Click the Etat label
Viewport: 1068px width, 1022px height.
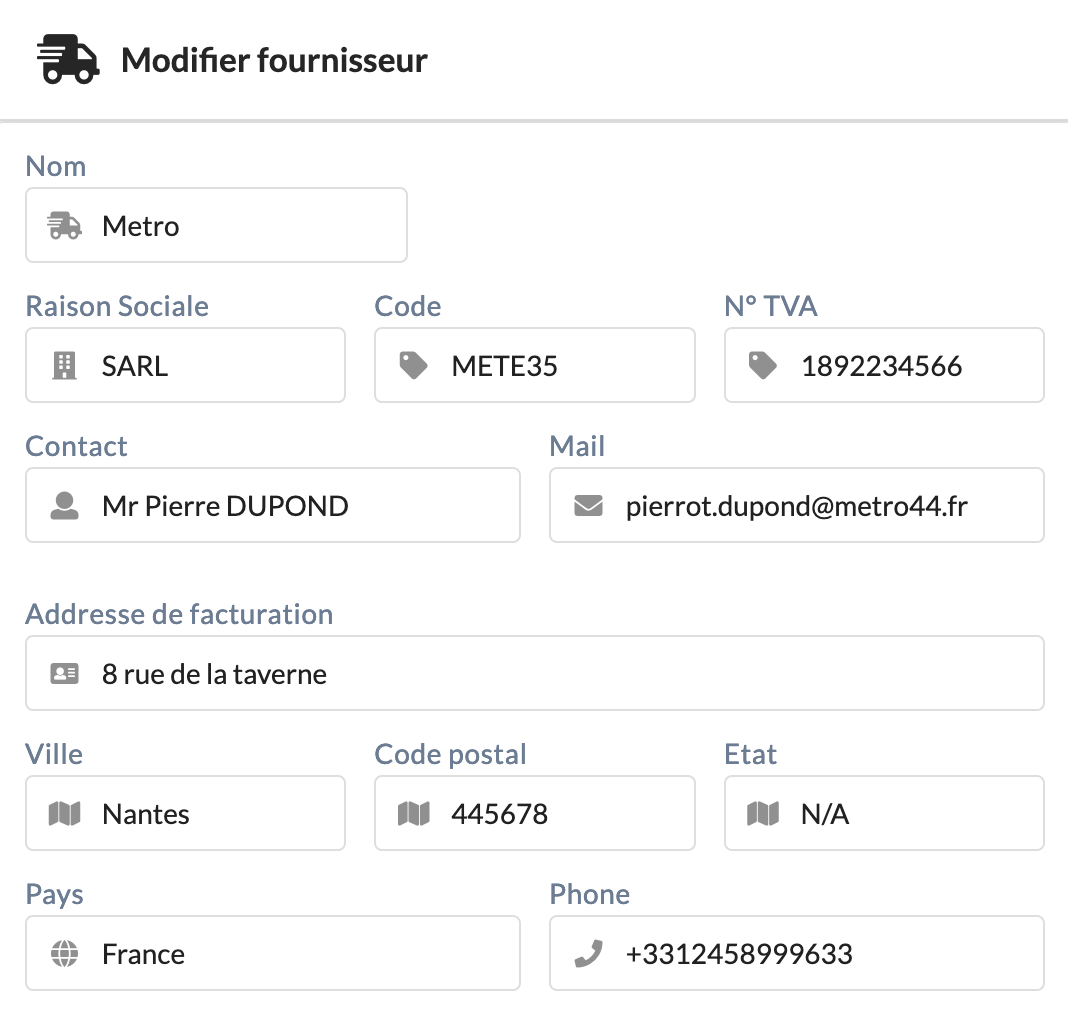[751, 754]
